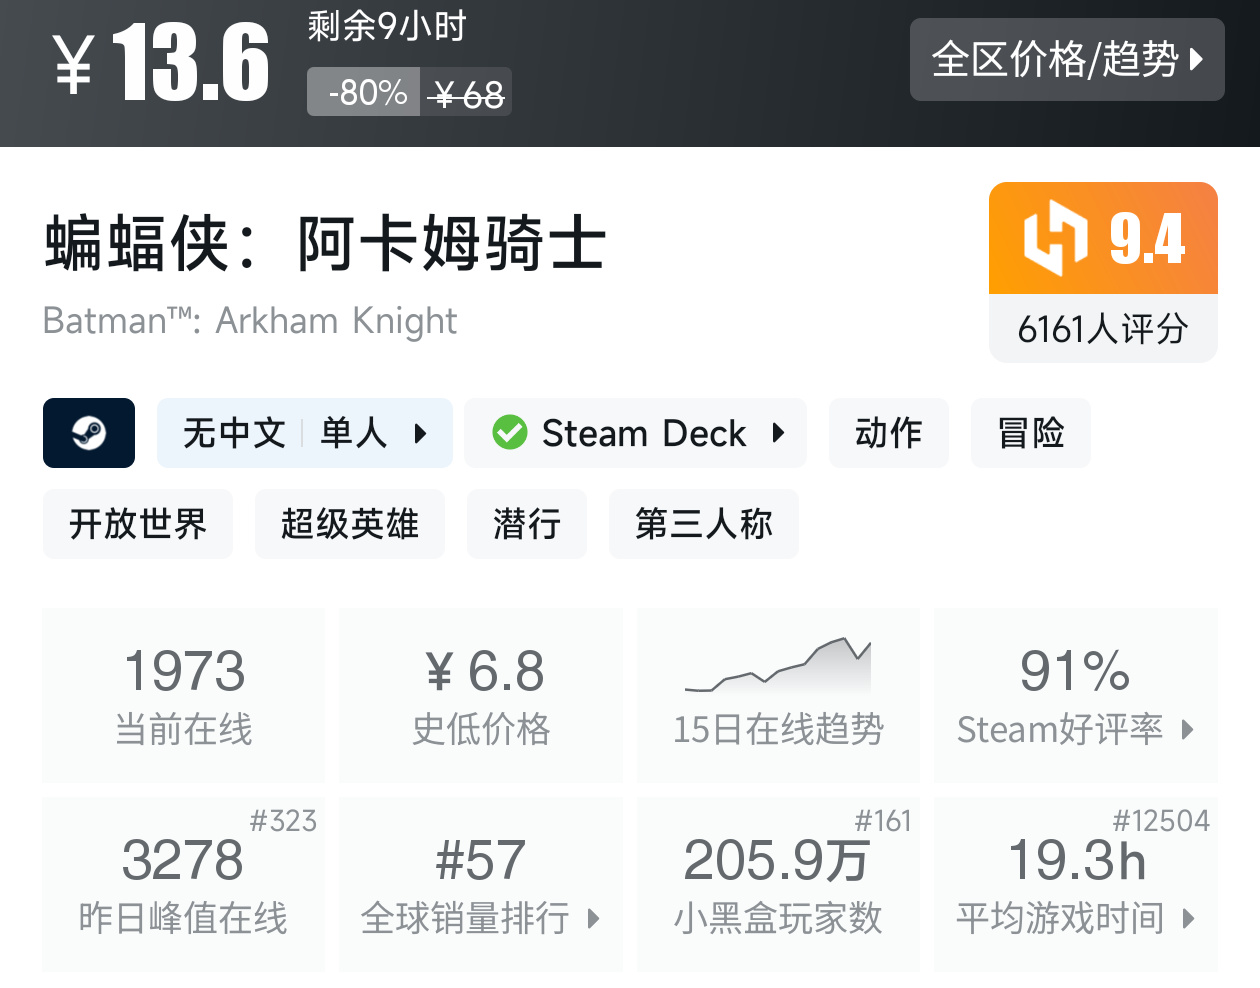Select the 超级英雄 superhero tag
This screenshot has height=988, width=1260.
pos(350,524)
